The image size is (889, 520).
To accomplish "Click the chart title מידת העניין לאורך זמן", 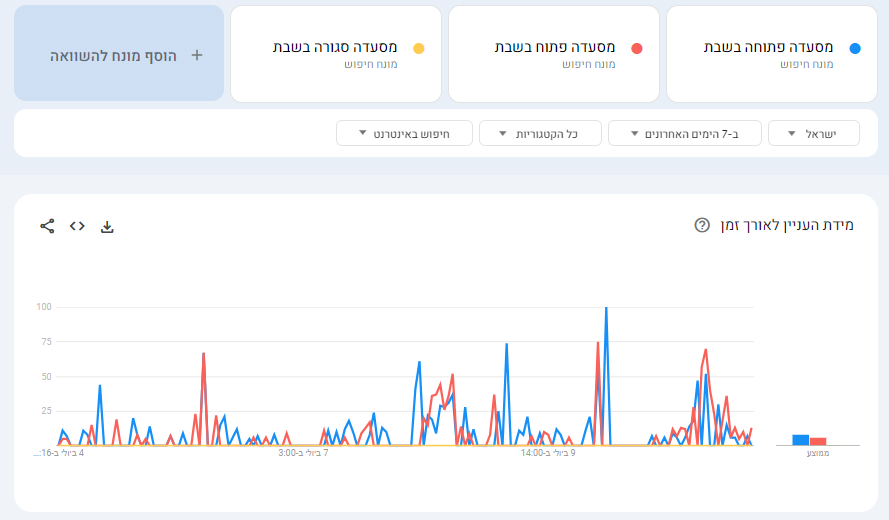I will tap(787, 225).
